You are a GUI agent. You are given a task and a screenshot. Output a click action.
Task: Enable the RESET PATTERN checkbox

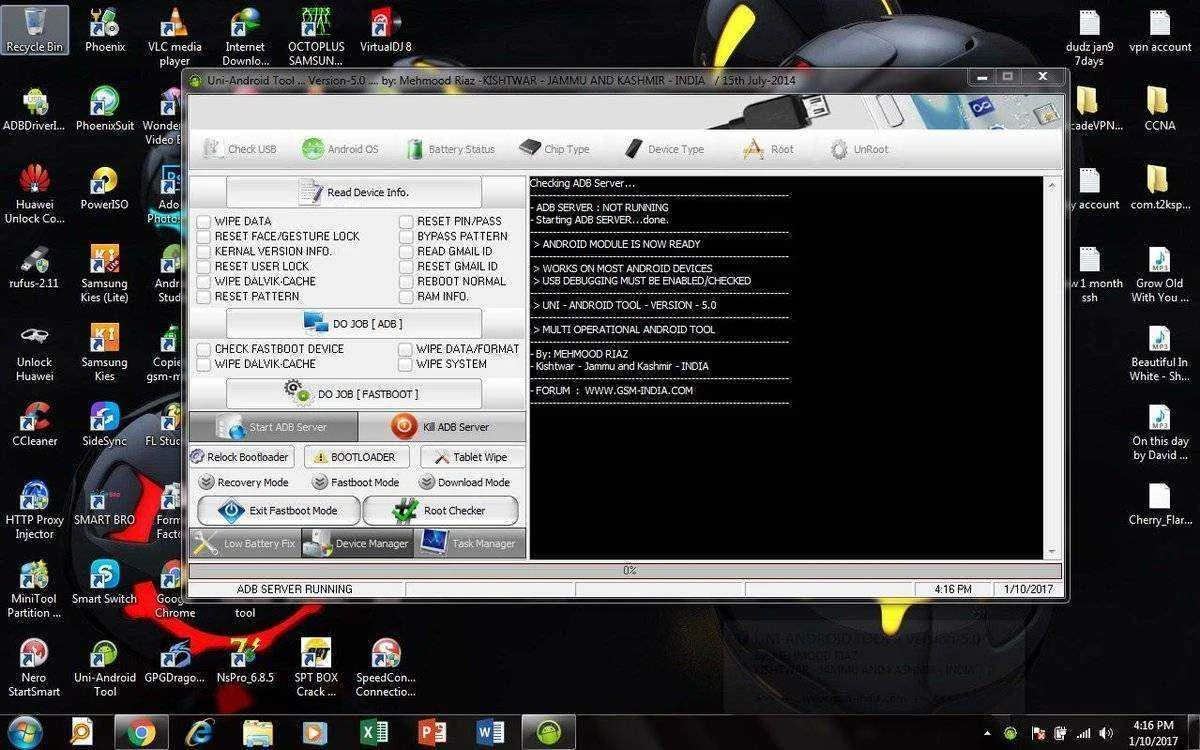point(204,296)
